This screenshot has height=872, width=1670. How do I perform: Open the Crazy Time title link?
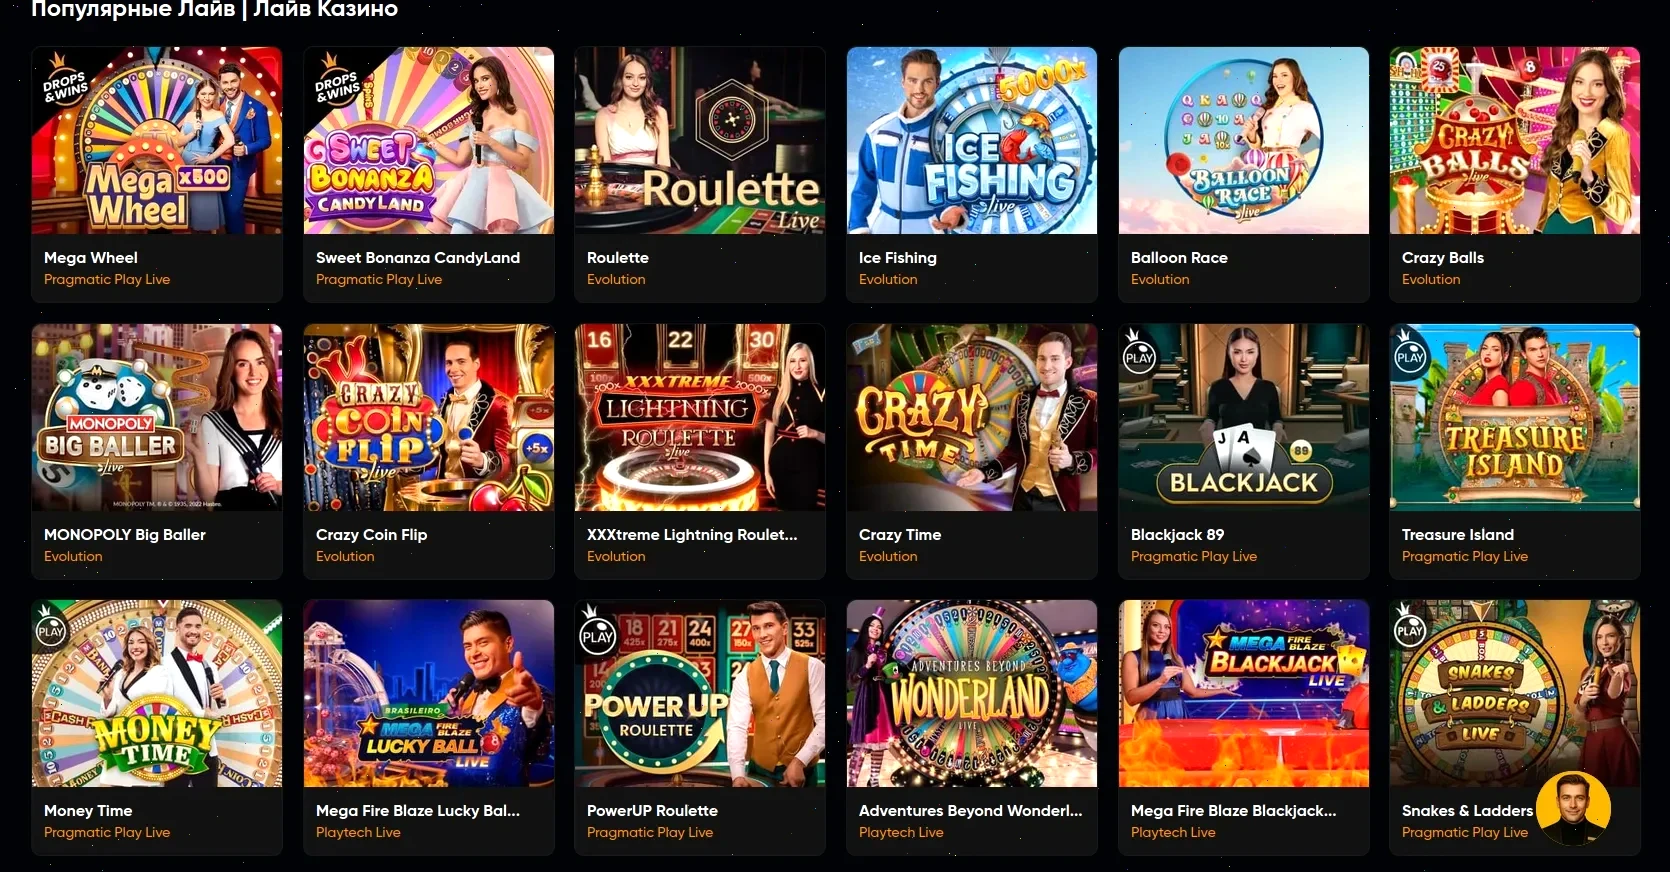pyautogui.click(x=900, y=535)
